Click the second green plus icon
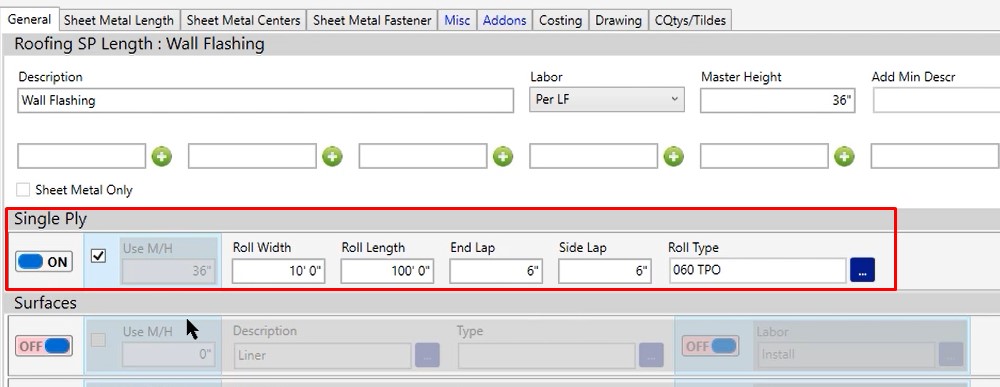Image resolution: width=1000 pixels, height=387 pixels. click(332, 156)
